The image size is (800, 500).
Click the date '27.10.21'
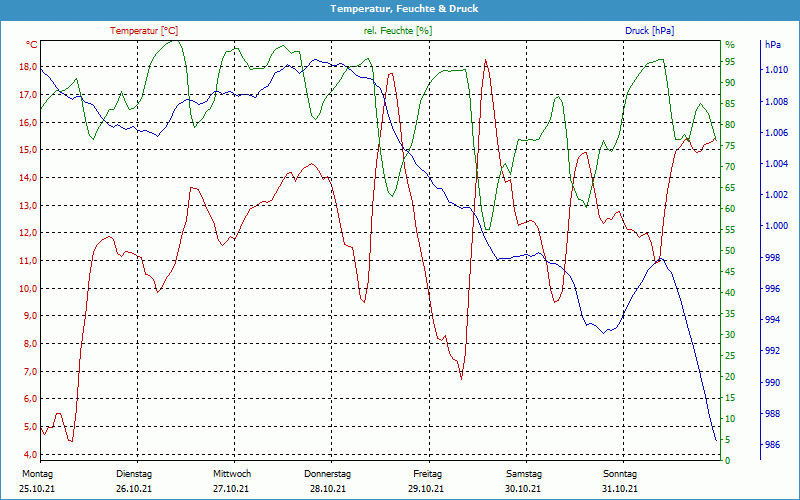pyautogui.click(x=231, y=489)
